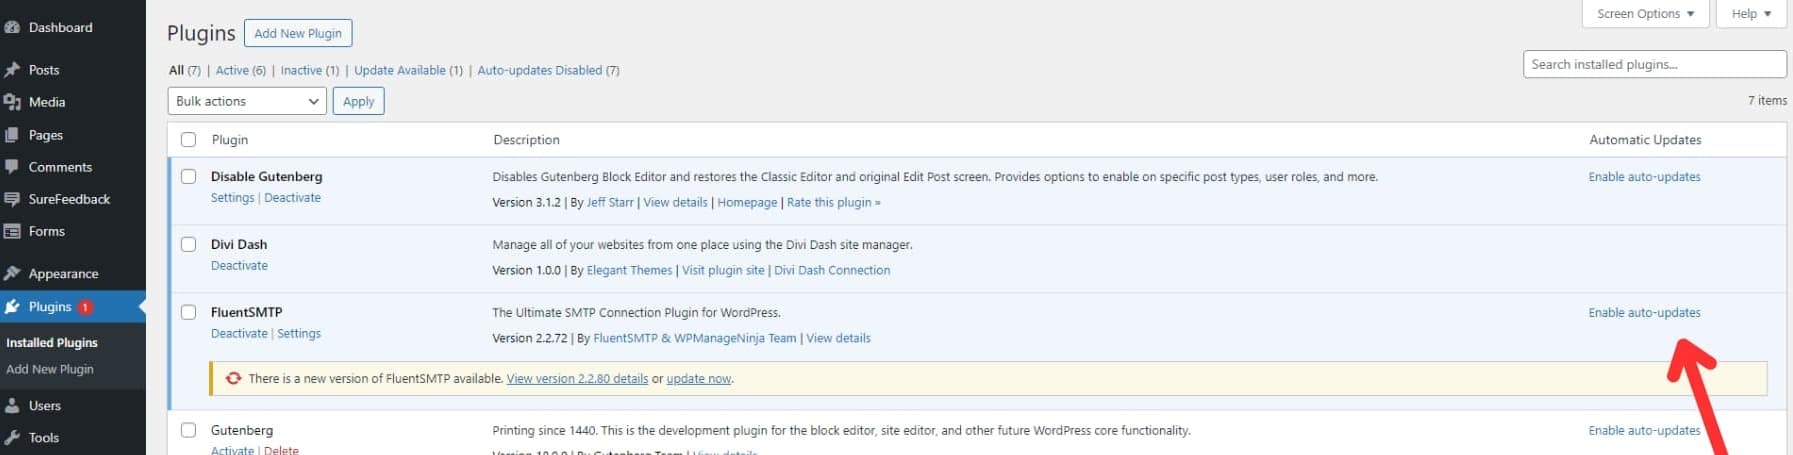
Task: Check the Divi Dash plugin checkbox
Action: click(188, 245)
